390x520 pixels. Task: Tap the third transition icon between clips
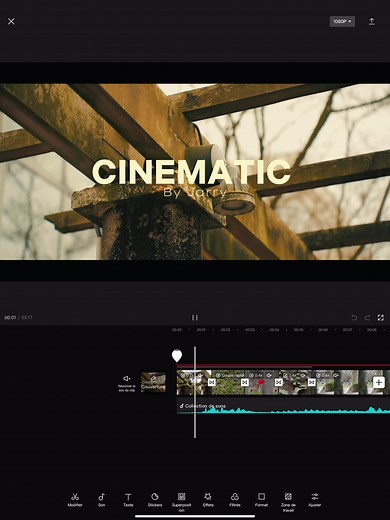point(278,382)
